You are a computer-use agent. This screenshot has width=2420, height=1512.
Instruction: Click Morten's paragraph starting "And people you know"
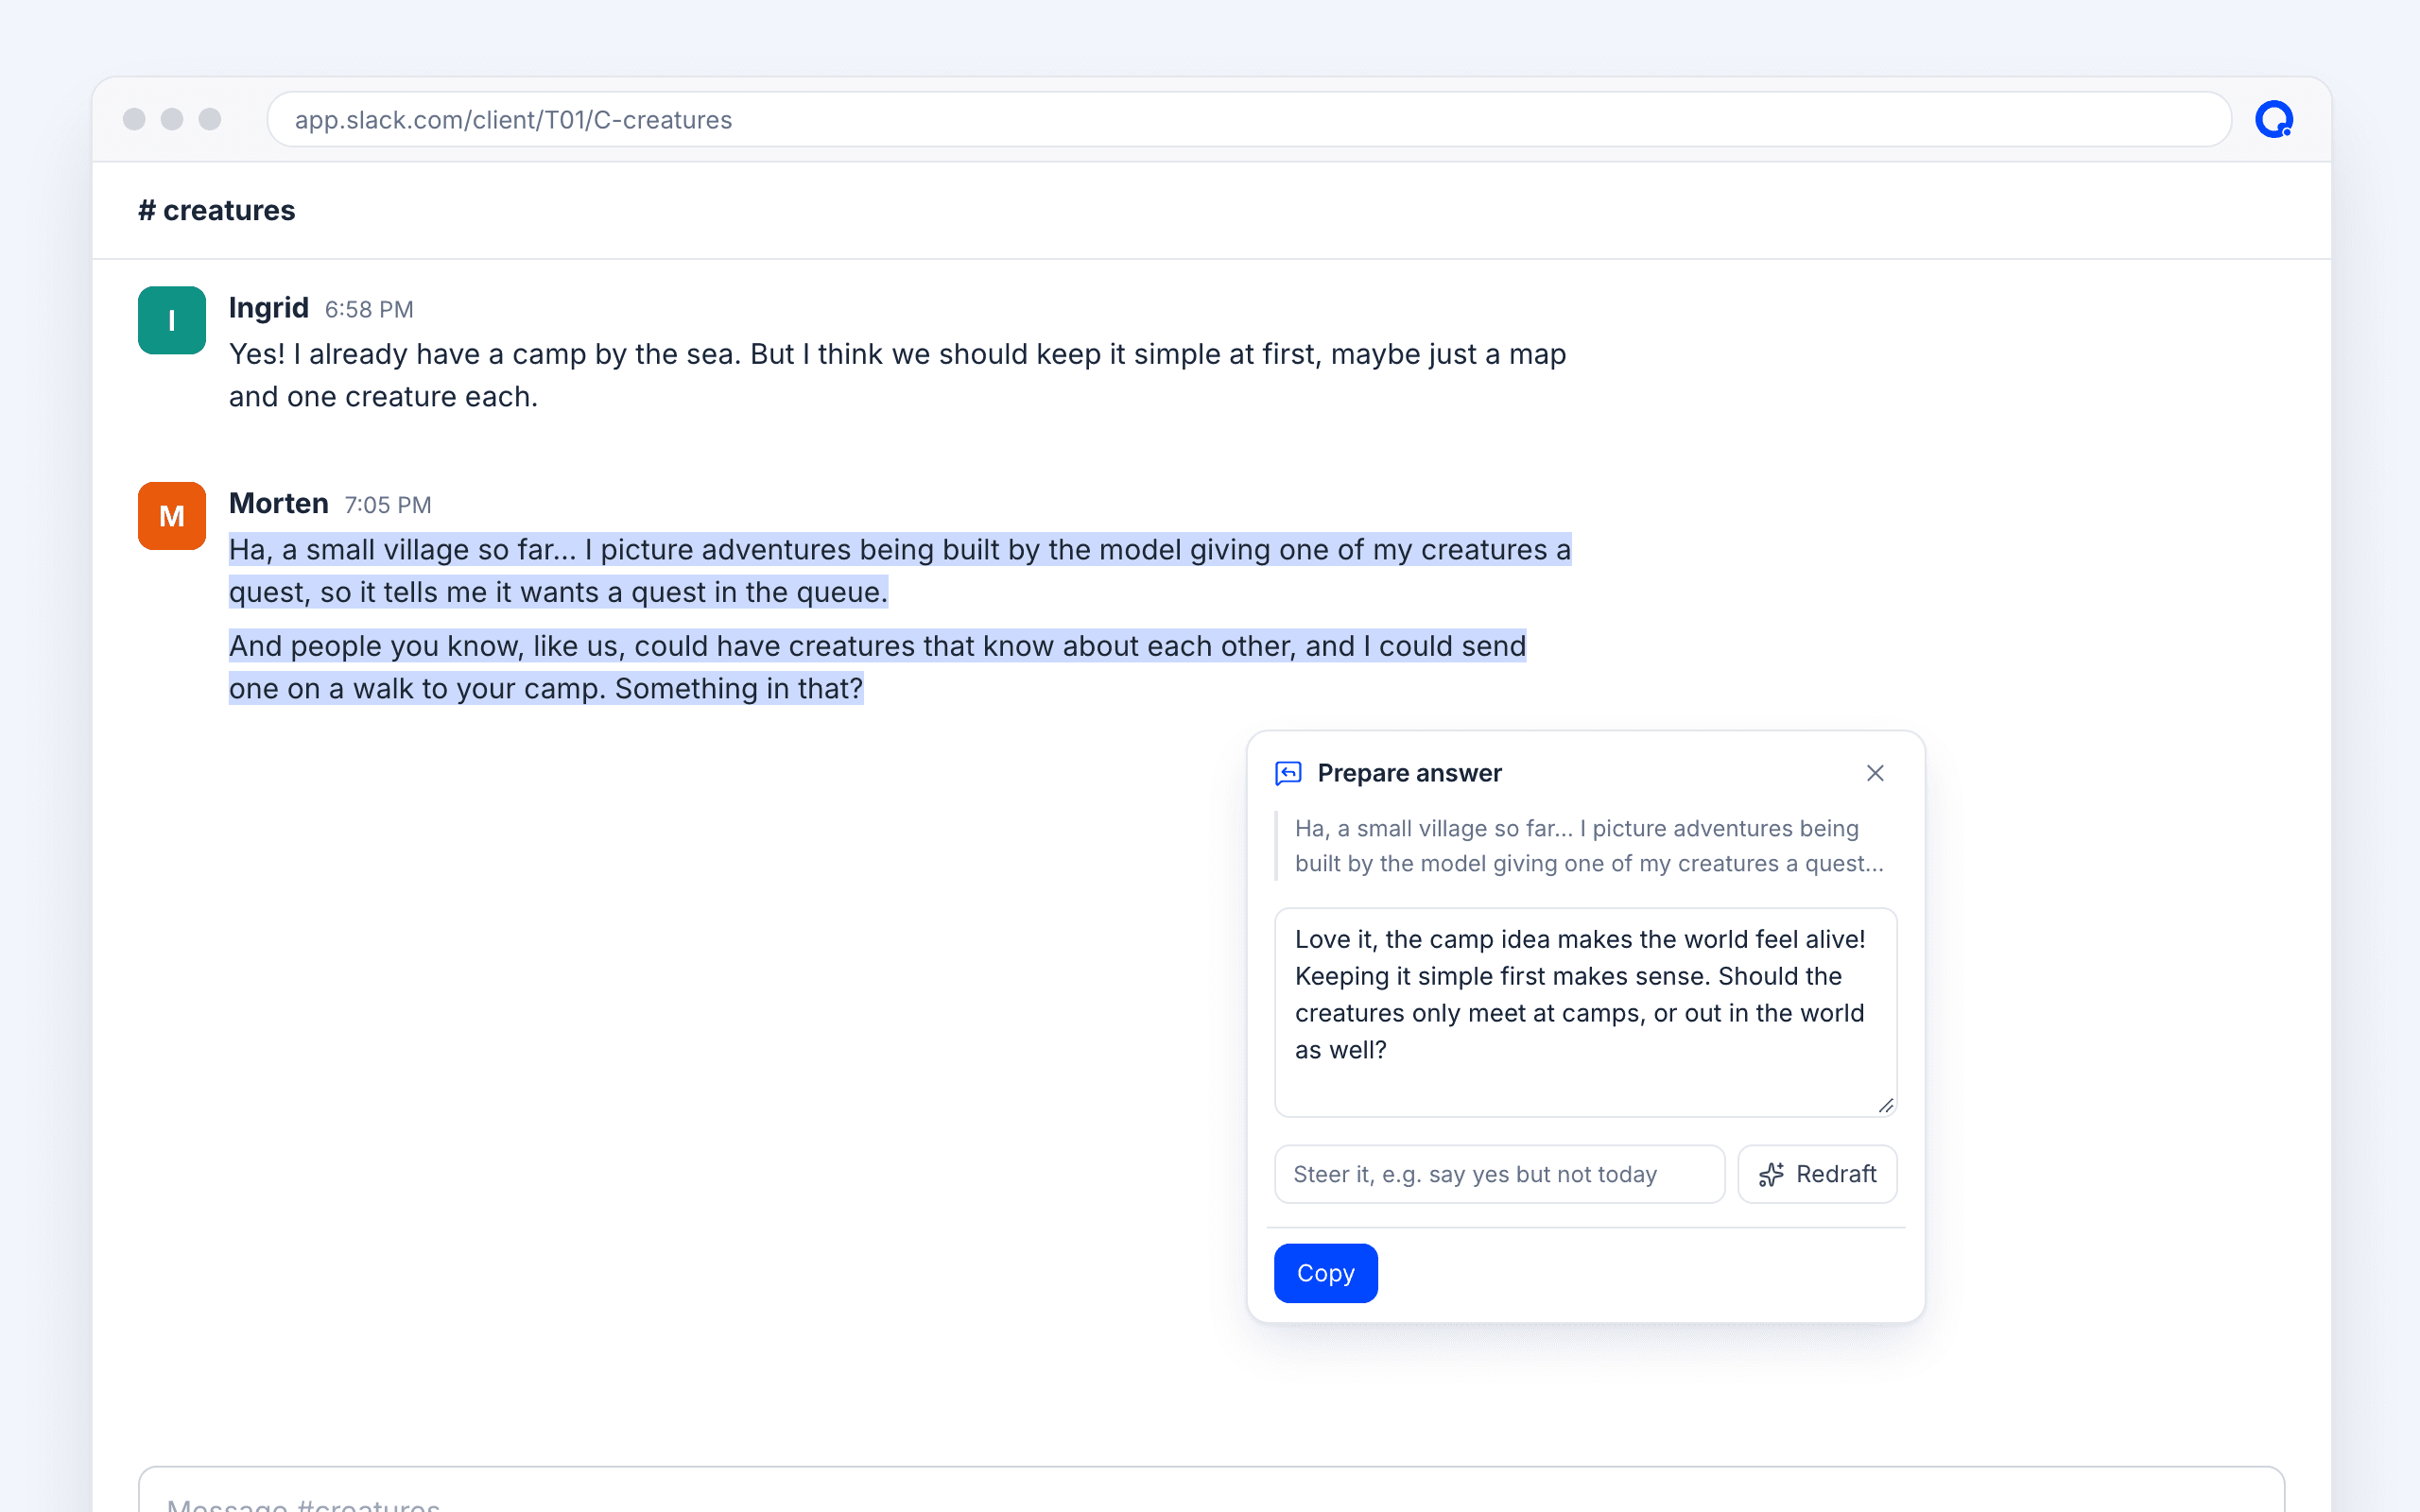pyautogui.click(x=877, y=667)
